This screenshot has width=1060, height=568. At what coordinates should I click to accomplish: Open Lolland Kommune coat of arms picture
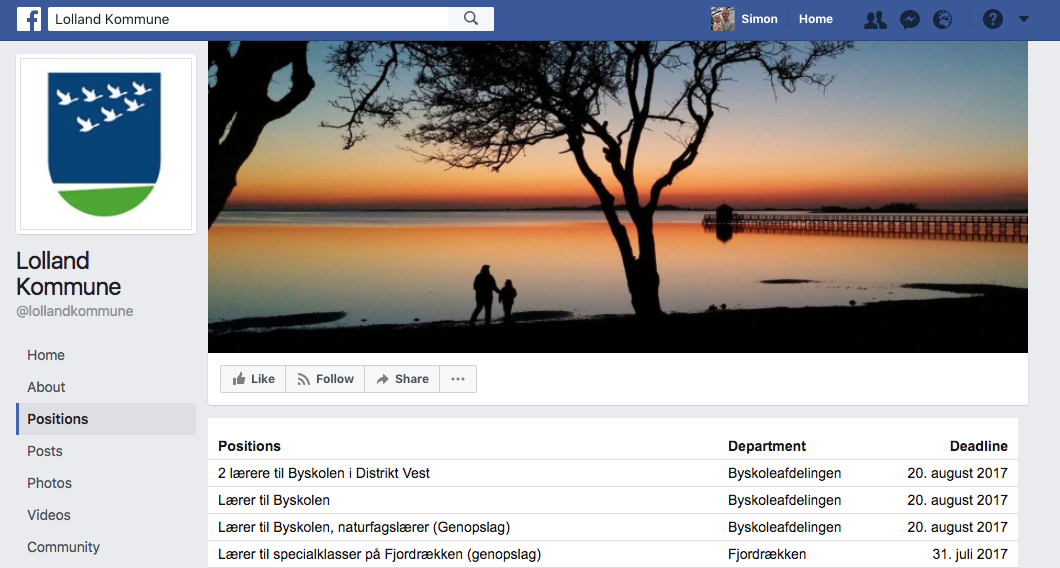point(105,144)
